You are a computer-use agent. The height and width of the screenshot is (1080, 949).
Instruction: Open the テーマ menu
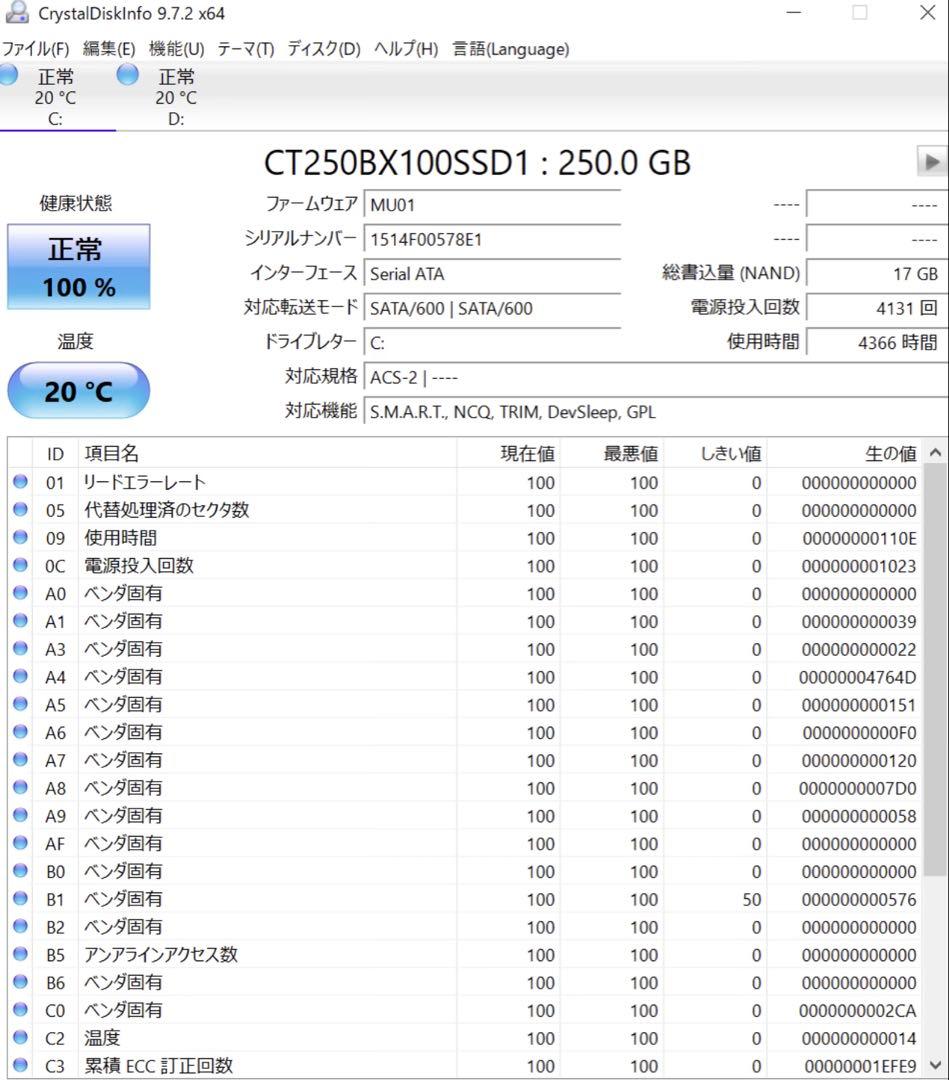[245, 48]
